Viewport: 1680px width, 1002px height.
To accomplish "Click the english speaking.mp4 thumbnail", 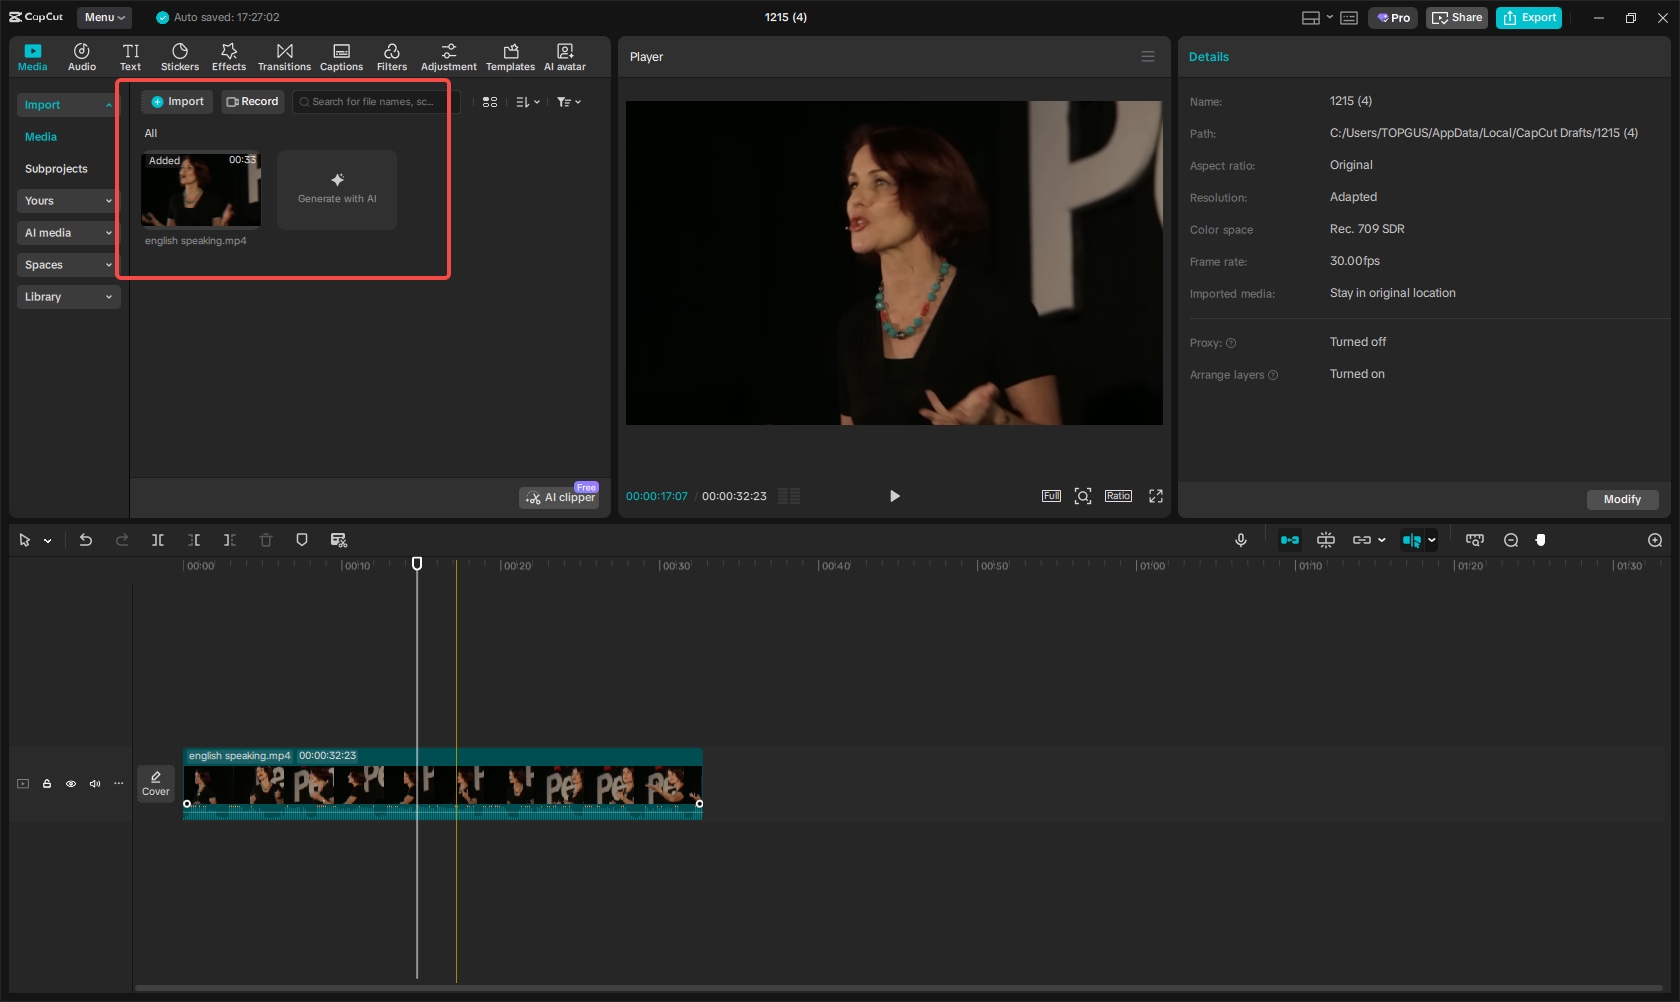I will pyautogui.click(x=200, y=189).
